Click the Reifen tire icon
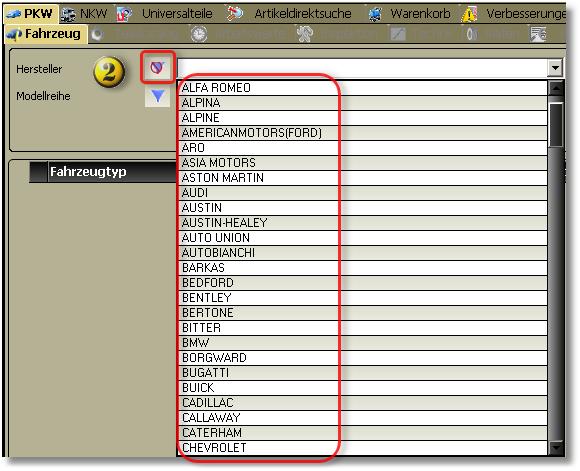Image resolution: width=580 pixels, height=471 pixels. click(472, 34)
